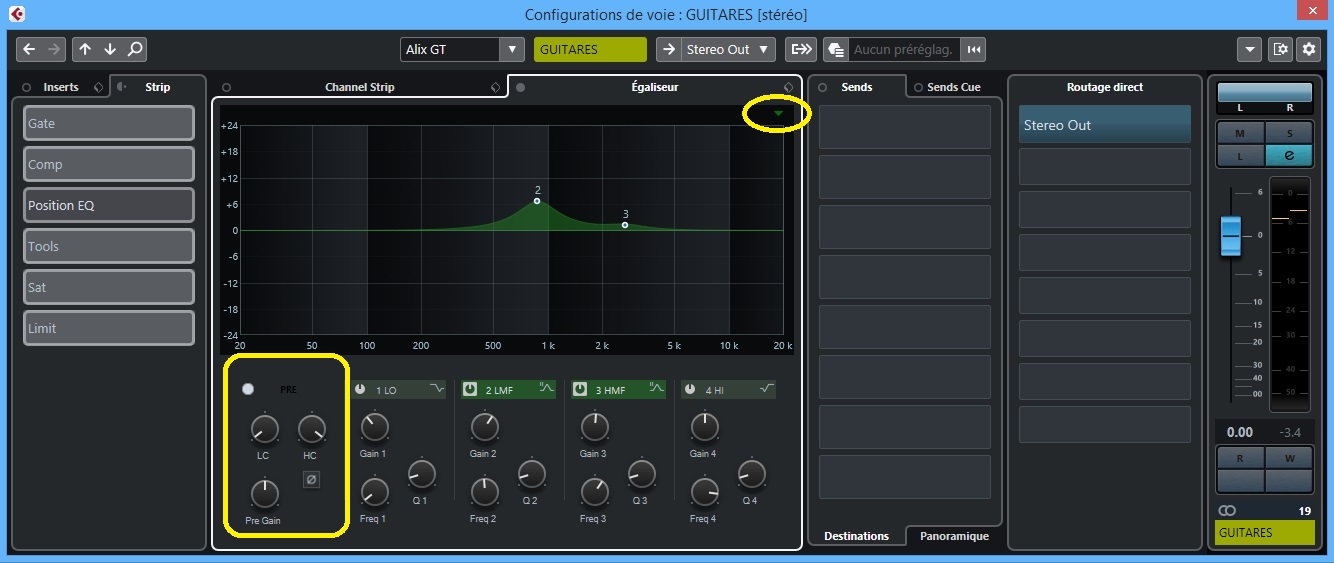
Task: Open the Panoramique tab
Action: tap(954, 536)
